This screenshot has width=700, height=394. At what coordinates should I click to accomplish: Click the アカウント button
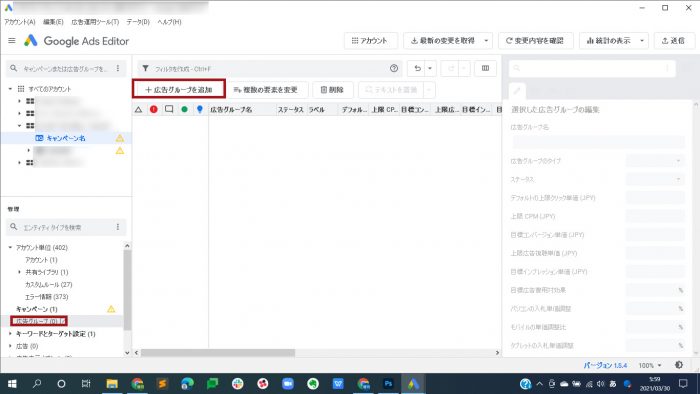371,41
